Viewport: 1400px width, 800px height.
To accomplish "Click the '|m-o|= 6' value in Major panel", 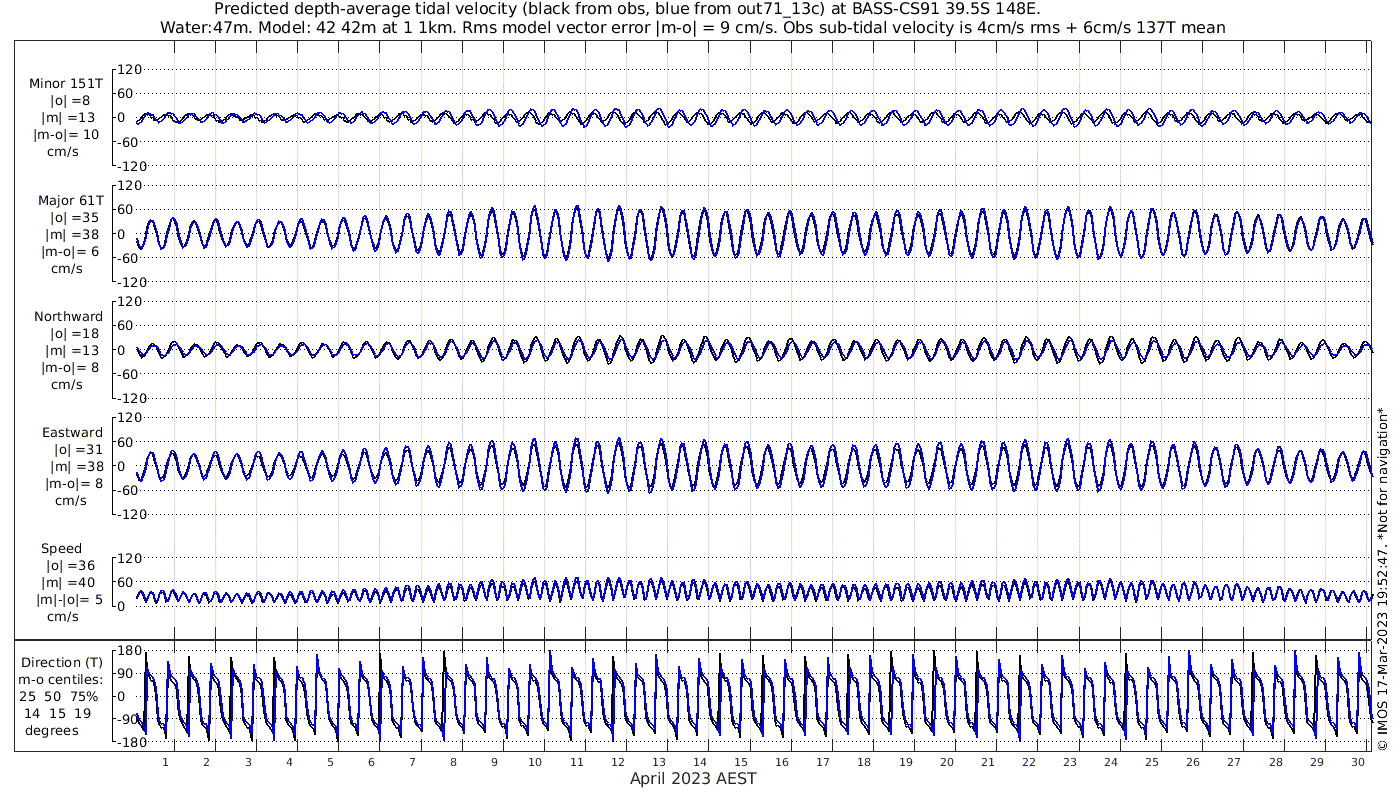I will point(70,252).
